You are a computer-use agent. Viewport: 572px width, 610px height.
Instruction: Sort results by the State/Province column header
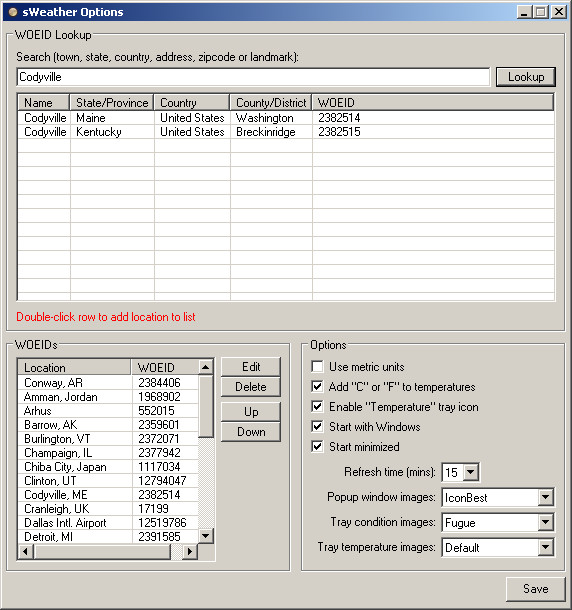(x=112, y=103)
